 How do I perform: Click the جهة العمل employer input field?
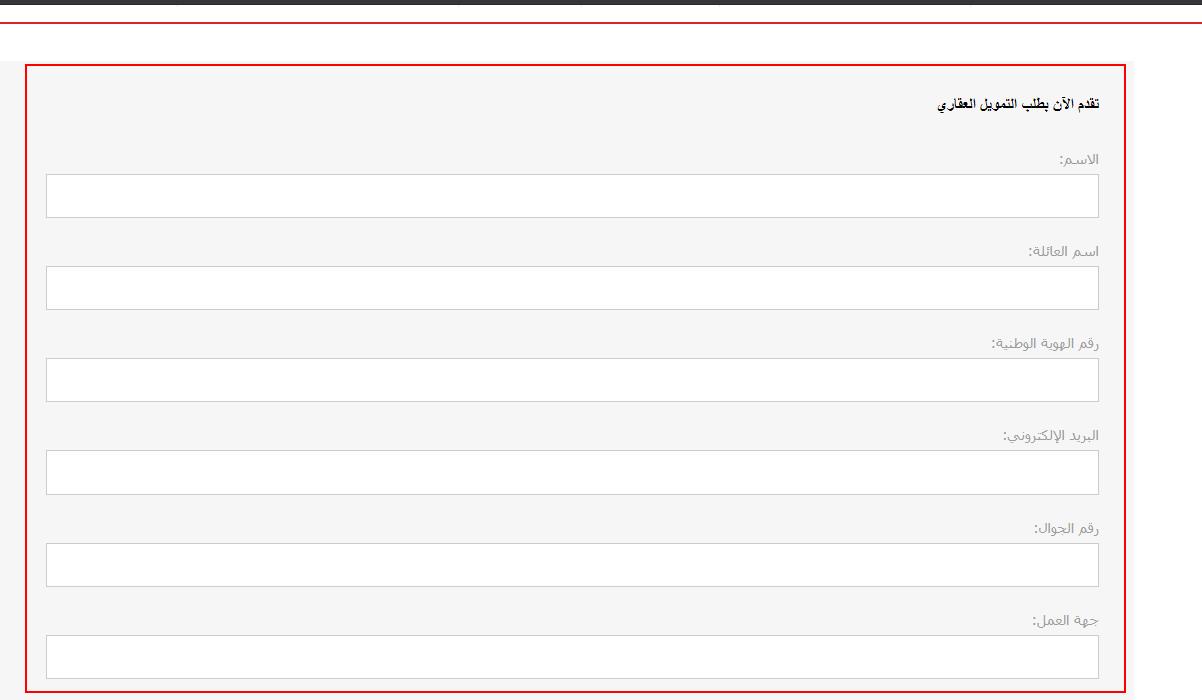point(572,657)
